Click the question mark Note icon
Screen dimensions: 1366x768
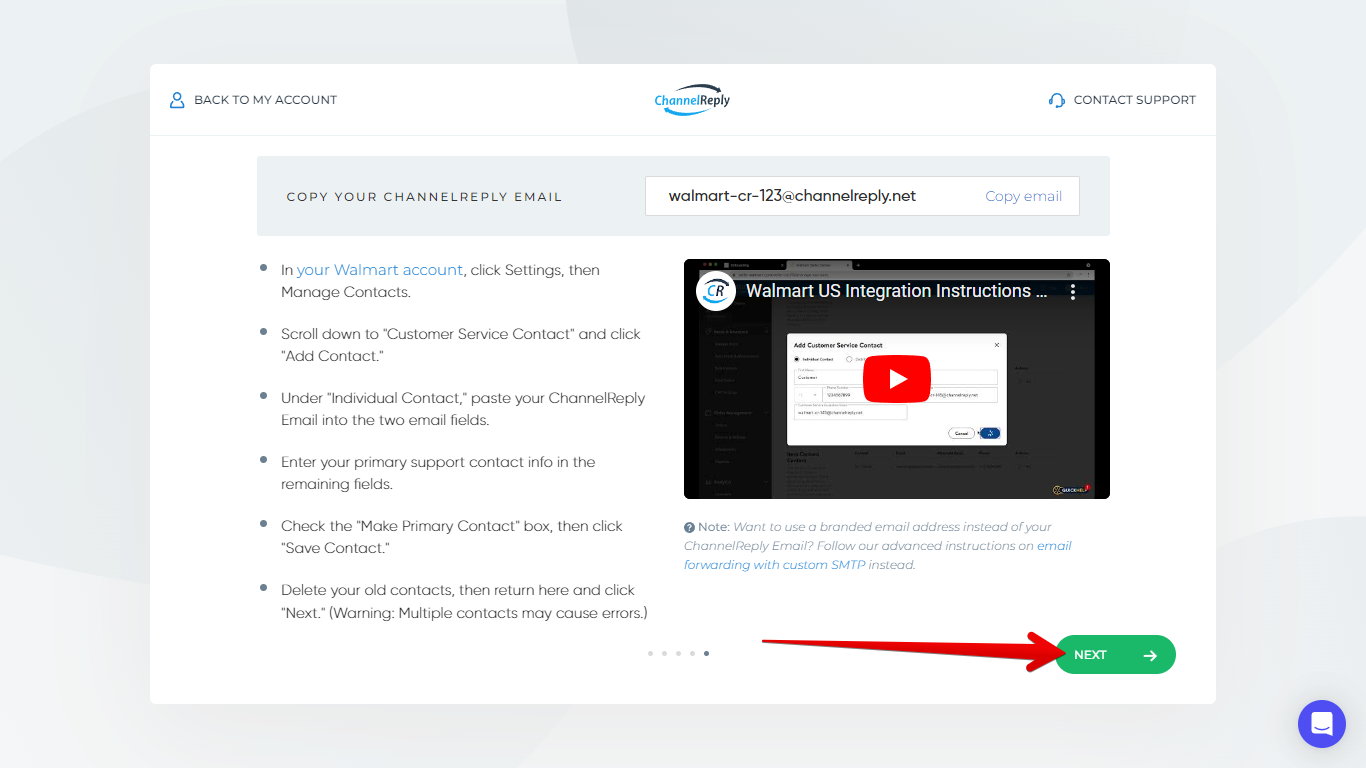pyautogui.click(x=689, y=527)
